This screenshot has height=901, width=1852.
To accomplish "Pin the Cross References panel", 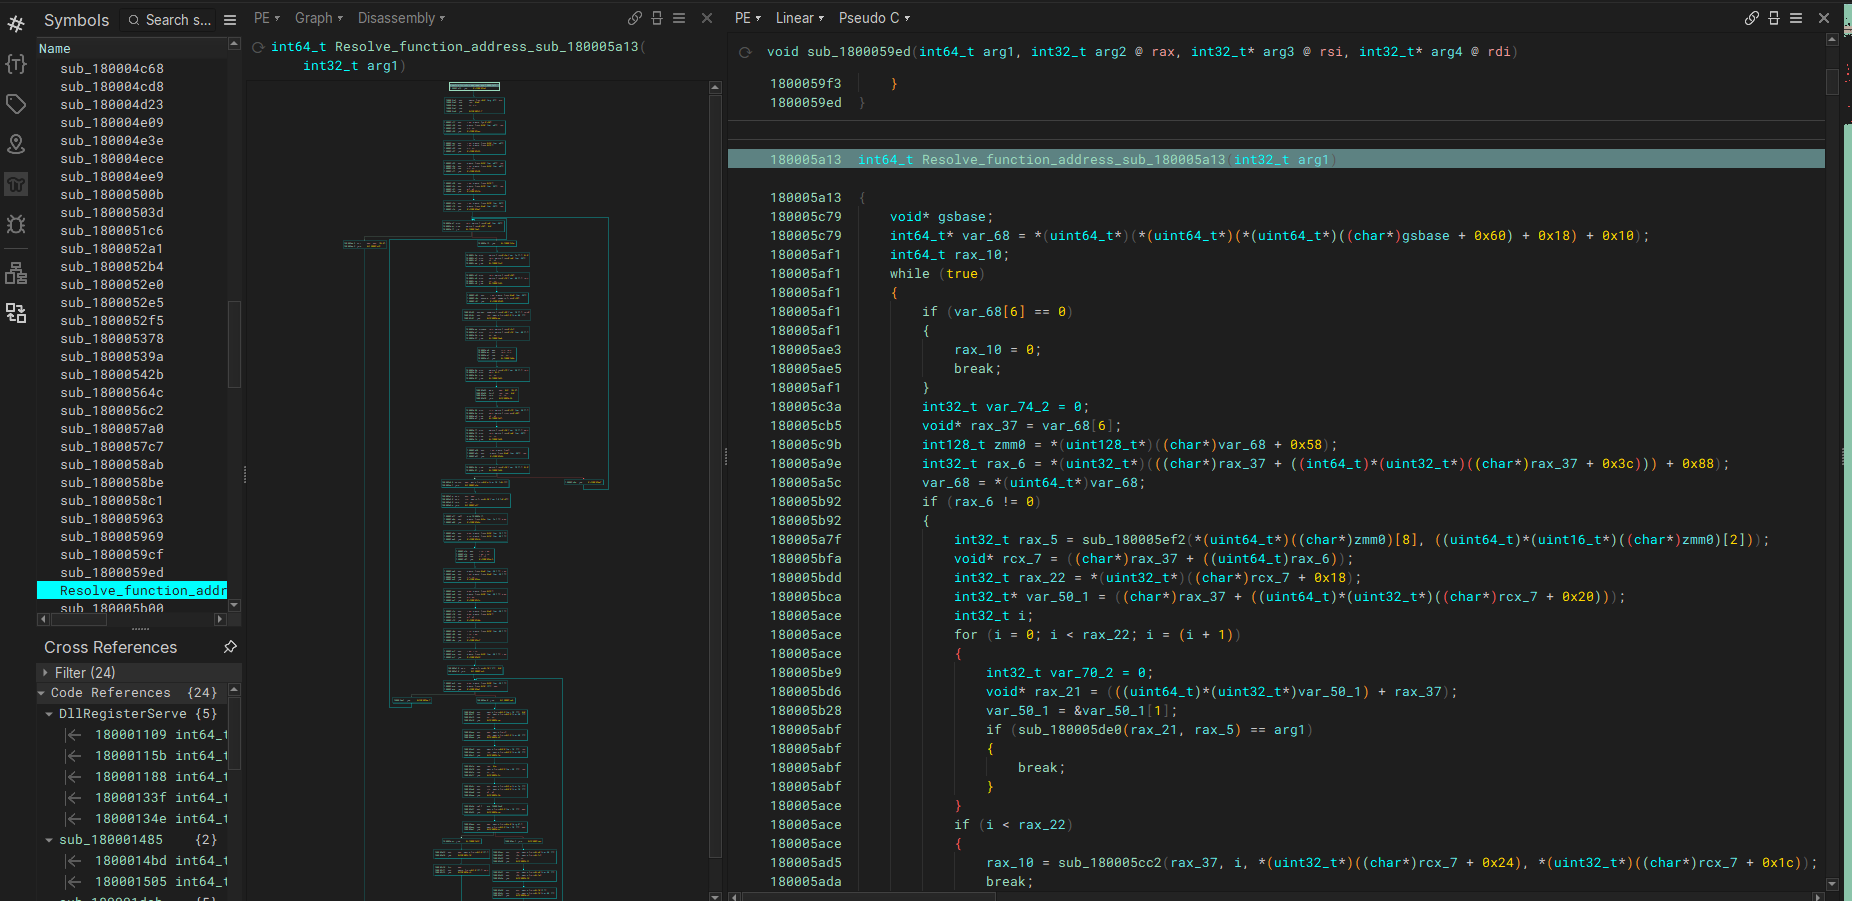I will click(x=230, y=647).
